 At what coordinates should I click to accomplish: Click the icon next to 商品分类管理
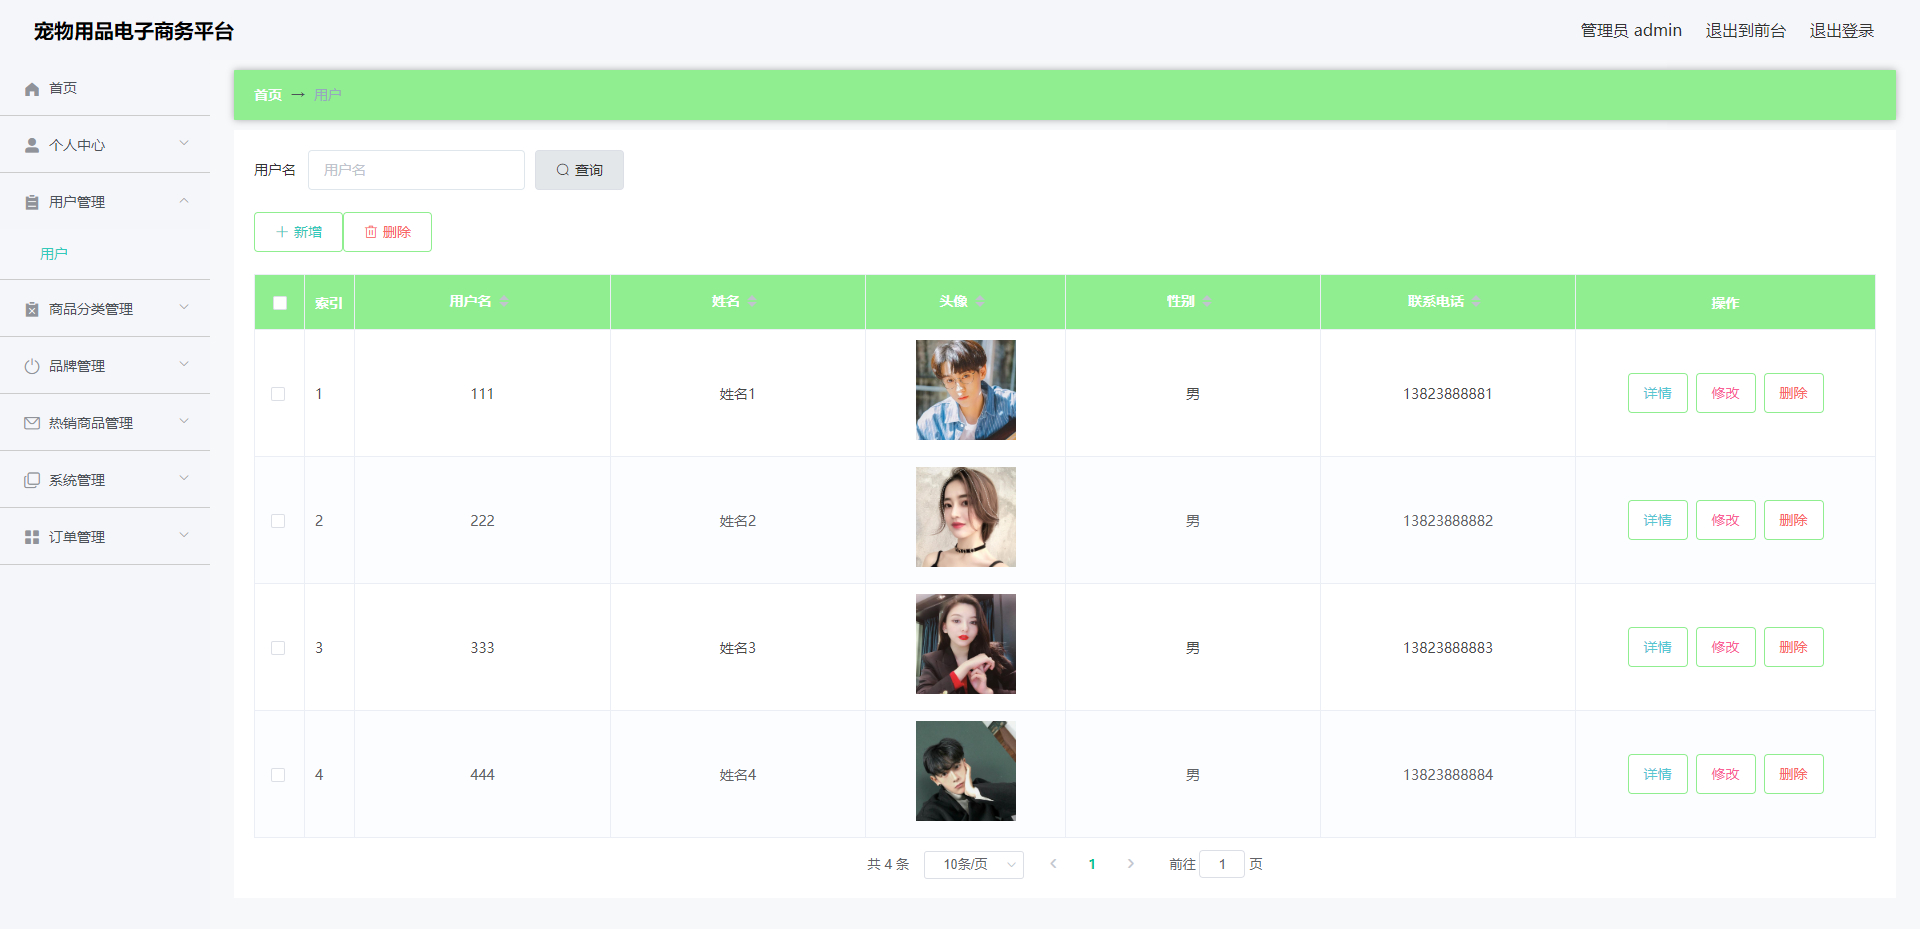[32, 309]
